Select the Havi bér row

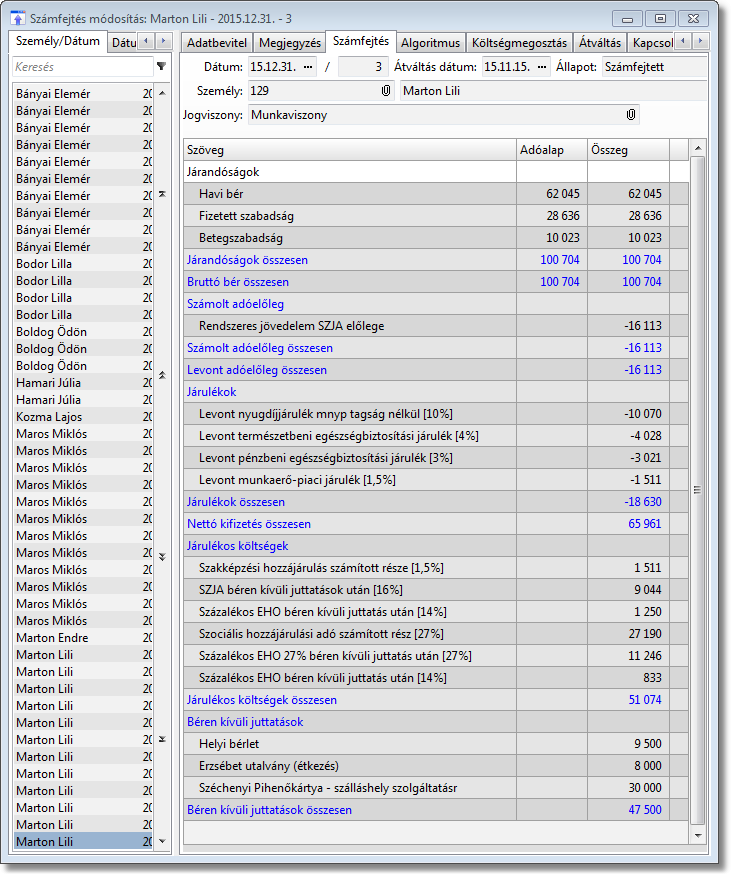pos(436,194)
